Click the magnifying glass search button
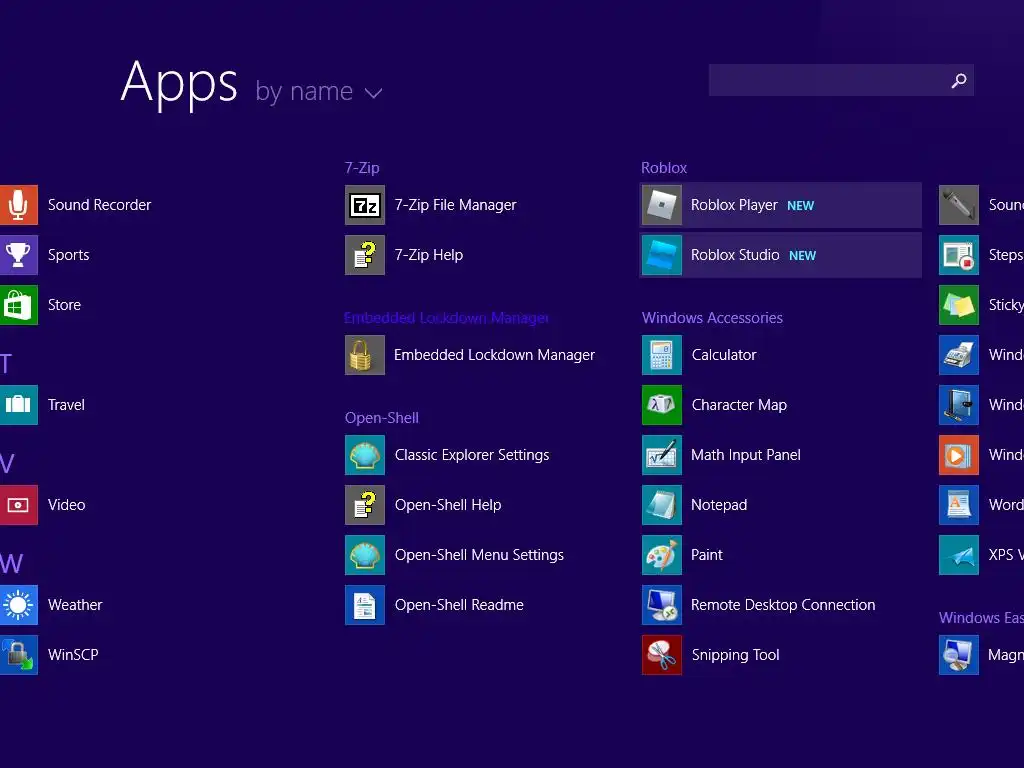This screenshot has width=1024, height=768. pos(959,80)
